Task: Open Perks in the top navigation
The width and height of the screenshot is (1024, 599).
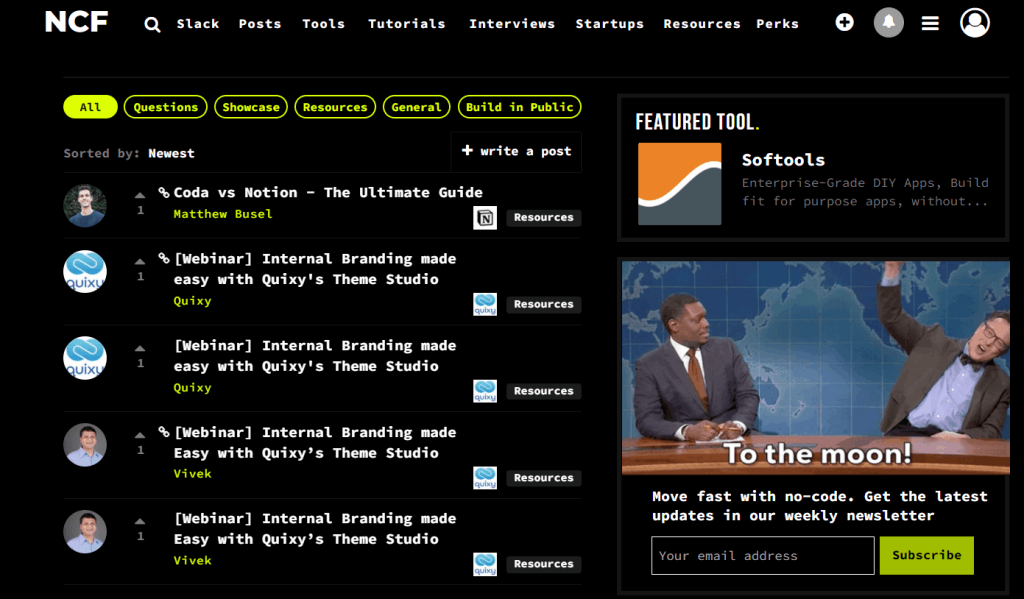Action: coord(777,24)
